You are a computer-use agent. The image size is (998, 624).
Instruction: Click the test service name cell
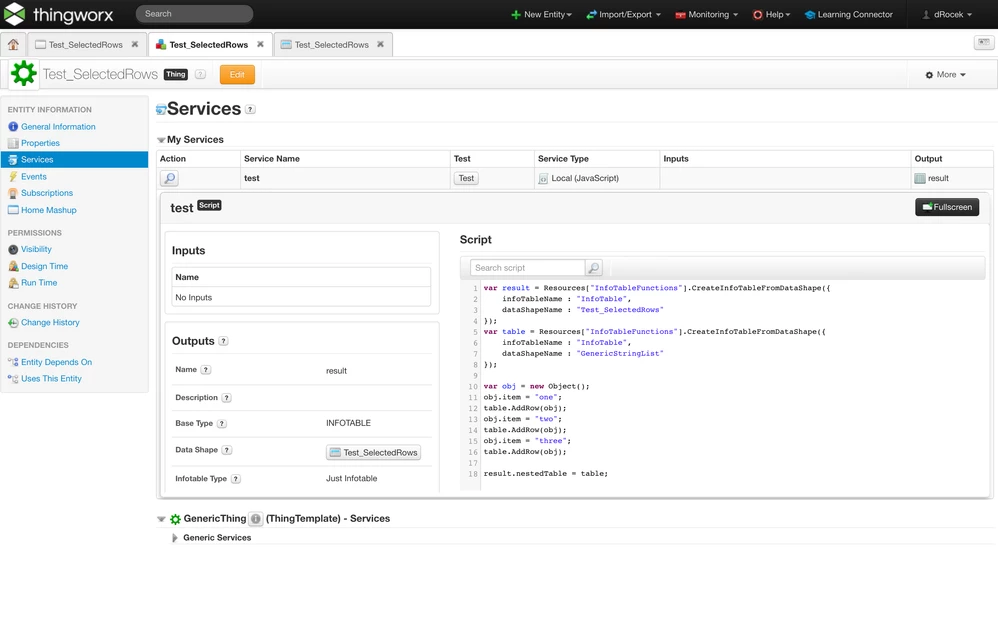click(x=346, y=178)
